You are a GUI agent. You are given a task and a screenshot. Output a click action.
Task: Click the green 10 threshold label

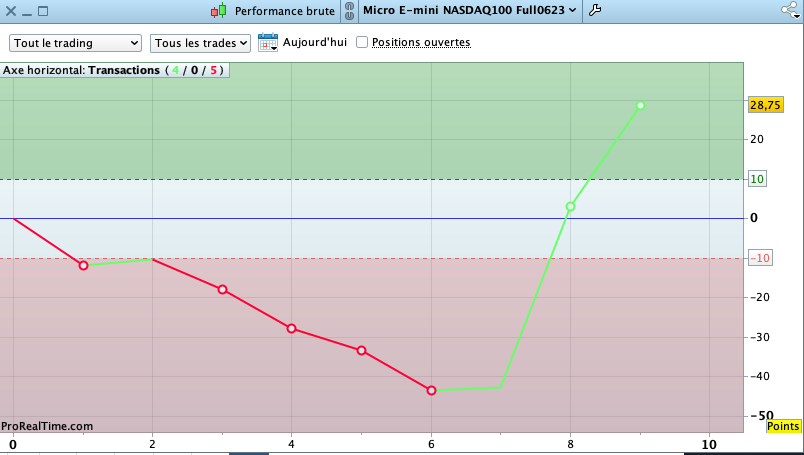(757, 179)
